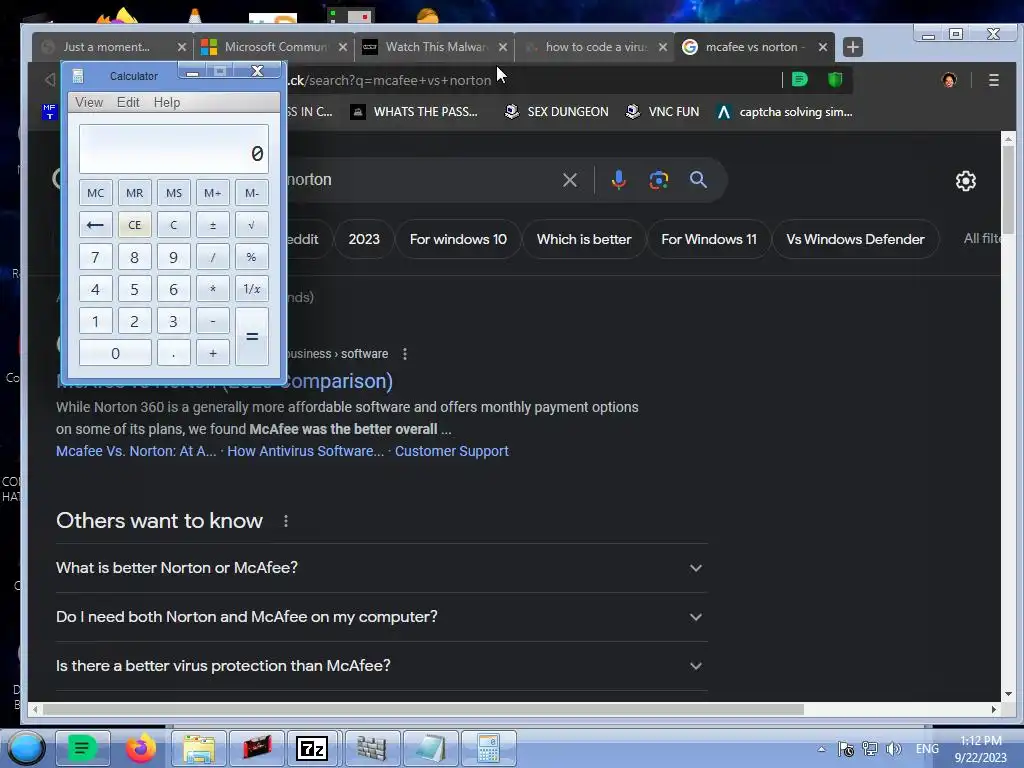Open Firefox from the taskbar
The image size is (1024, 768).
click(x=140, y=748)
